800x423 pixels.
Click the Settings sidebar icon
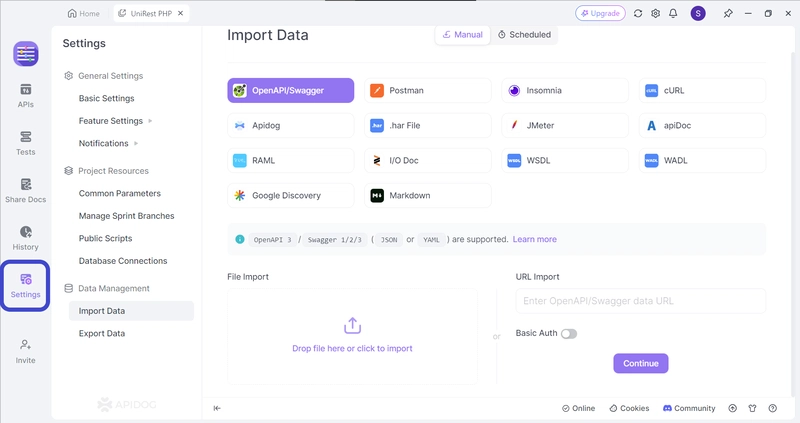coord(26,286)
